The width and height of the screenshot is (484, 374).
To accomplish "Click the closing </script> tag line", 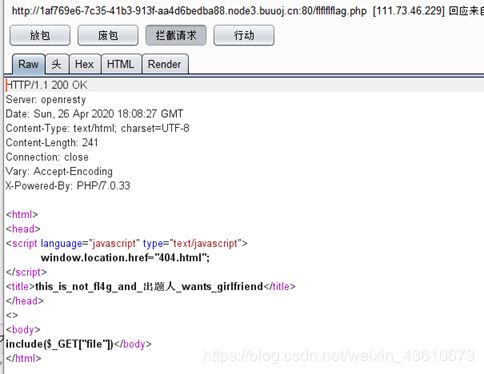I will pos(26,272).
